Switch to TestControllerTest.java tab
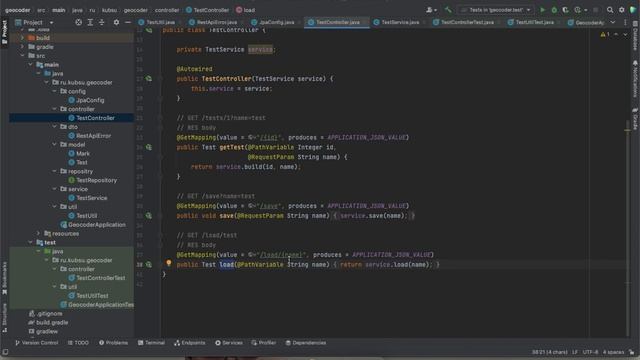640x360 pixels. coord(463,22)
